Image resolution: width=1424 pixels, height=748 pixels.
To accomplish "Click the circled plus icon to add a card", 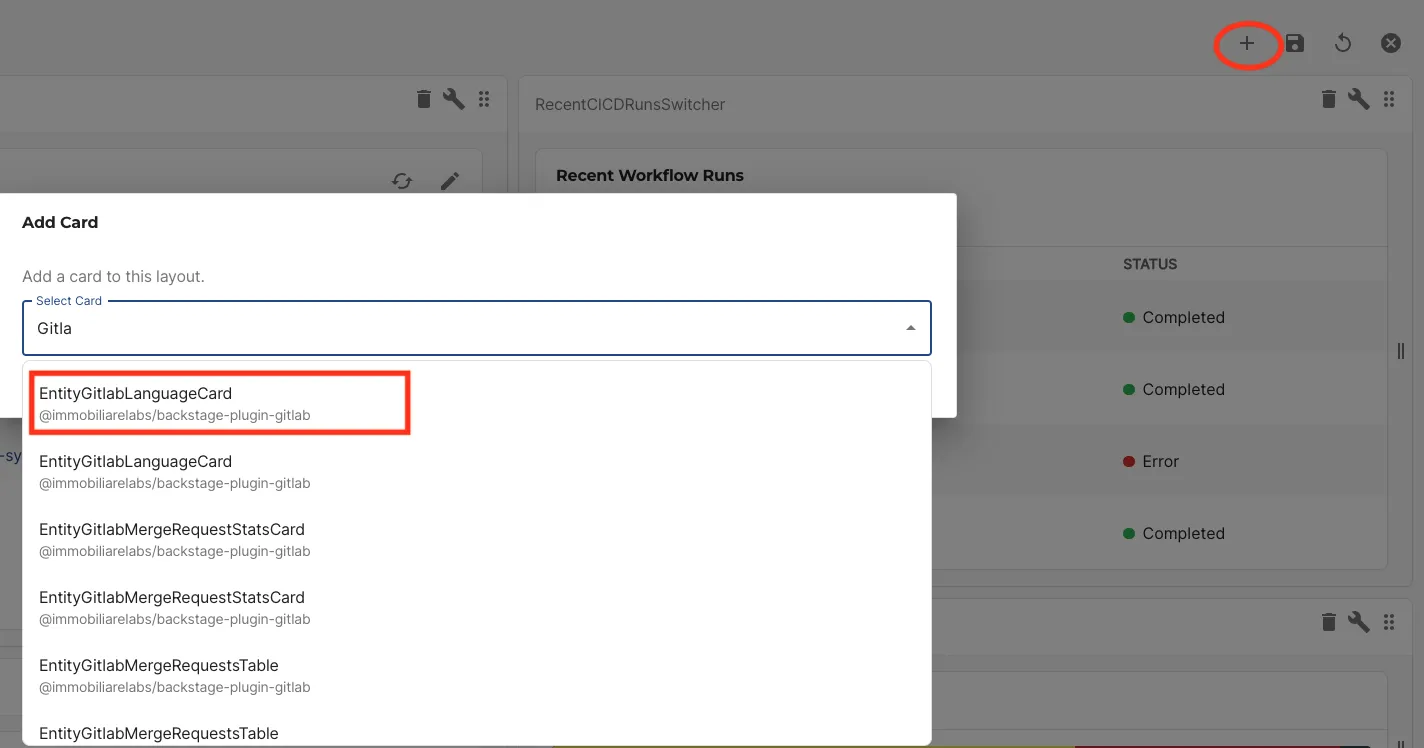I will point(1247,44).
